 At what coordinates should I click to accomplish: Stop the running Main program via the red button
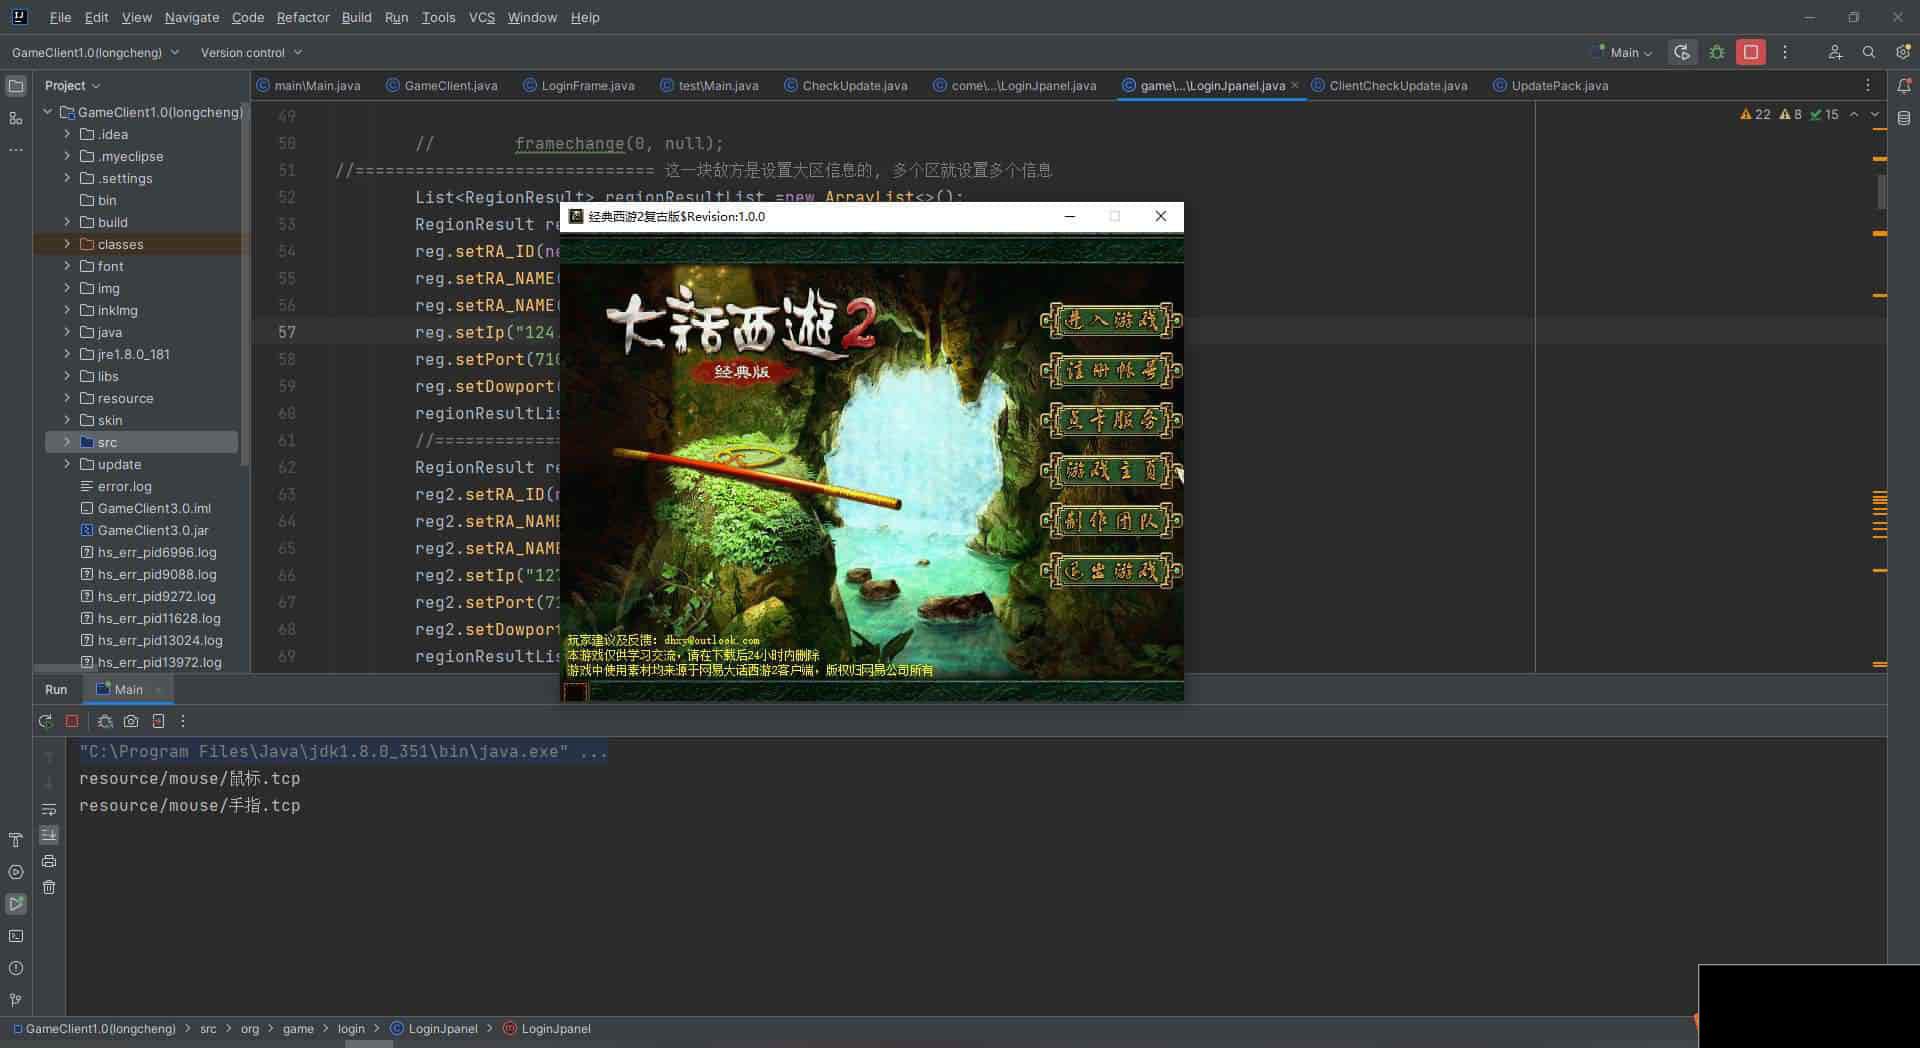coord(1750,52)
